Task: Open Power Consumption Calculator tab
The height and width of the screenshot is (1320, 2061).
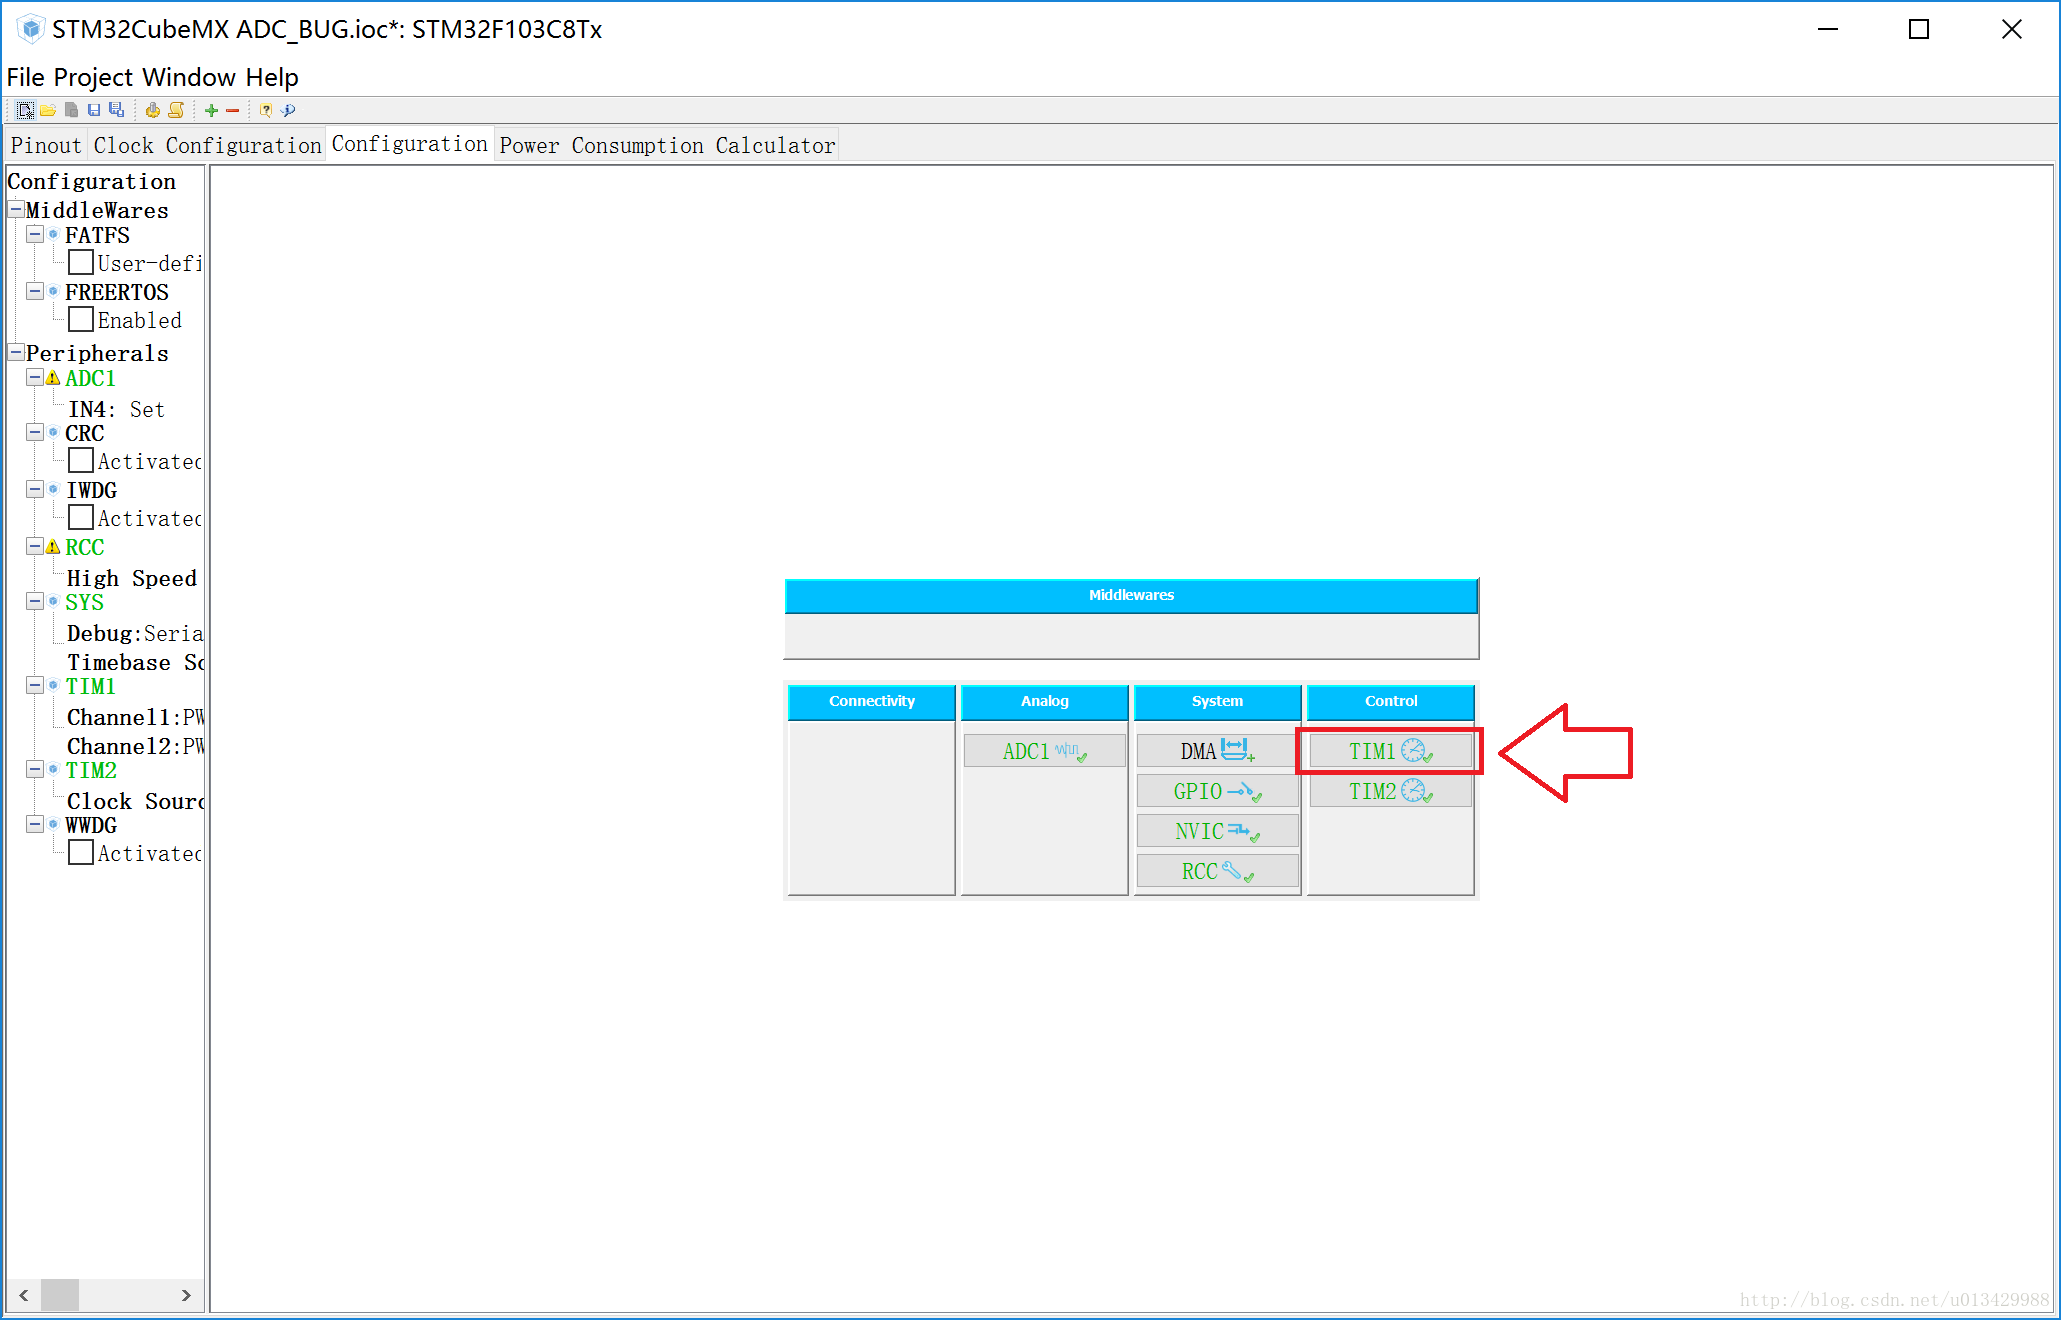Action: (667, 145)
